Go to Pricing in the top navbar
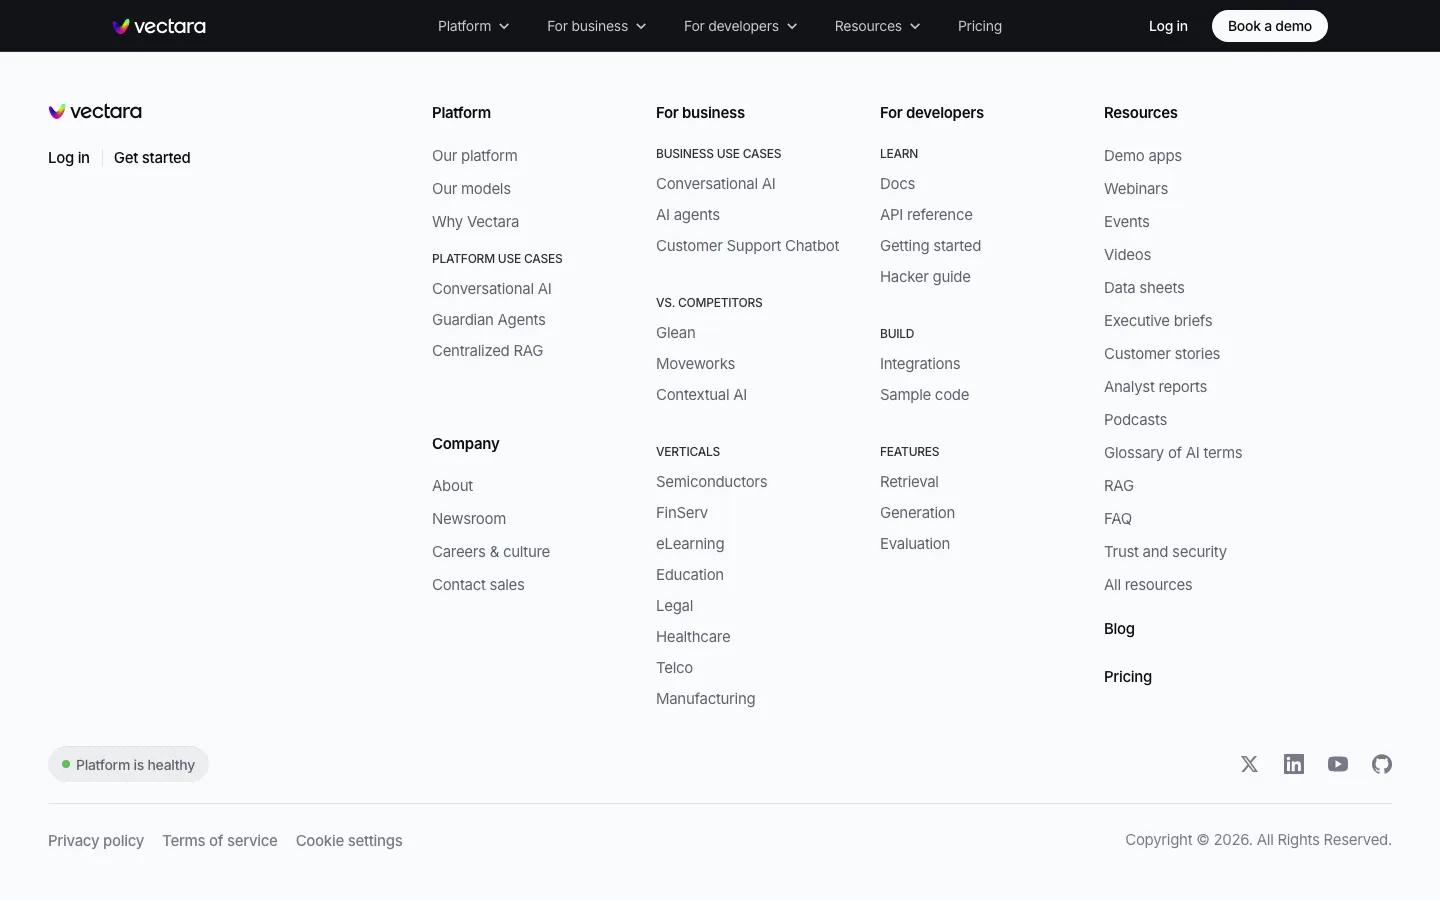The height and width of the screenshot is (900, 1440). pos(980,26)
